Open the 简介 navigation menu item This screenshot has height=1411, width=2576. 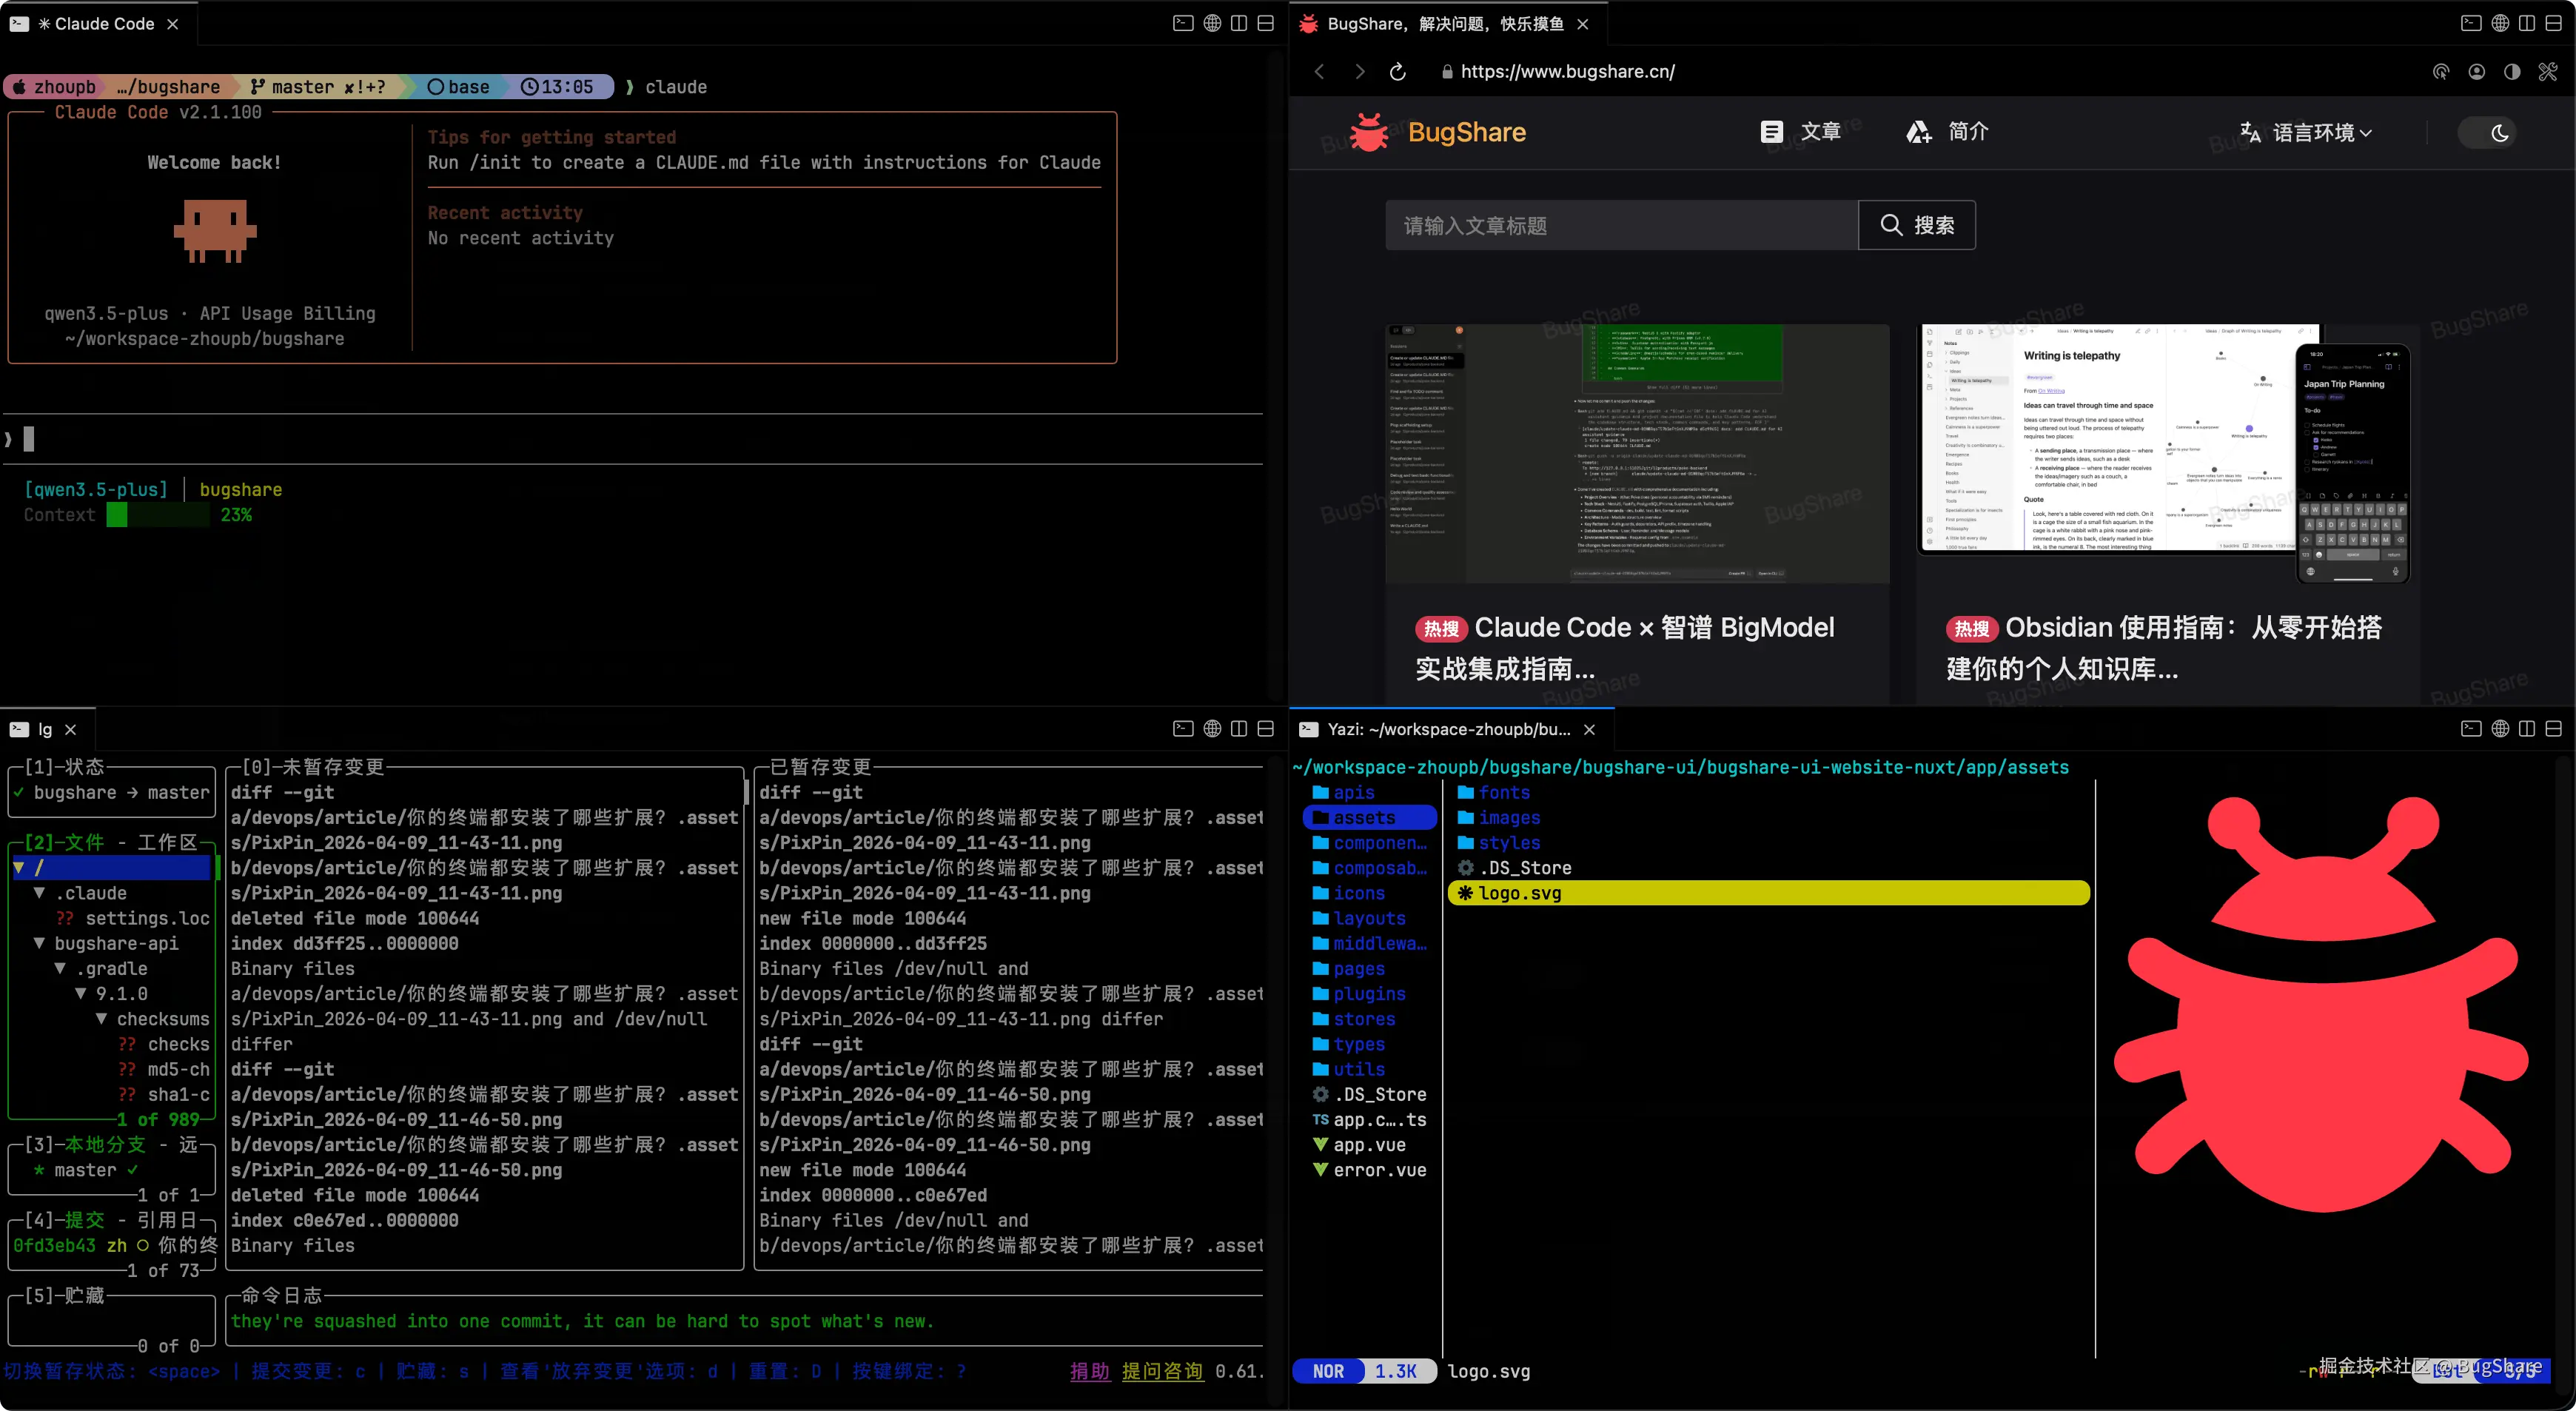tap(1948, 132)
